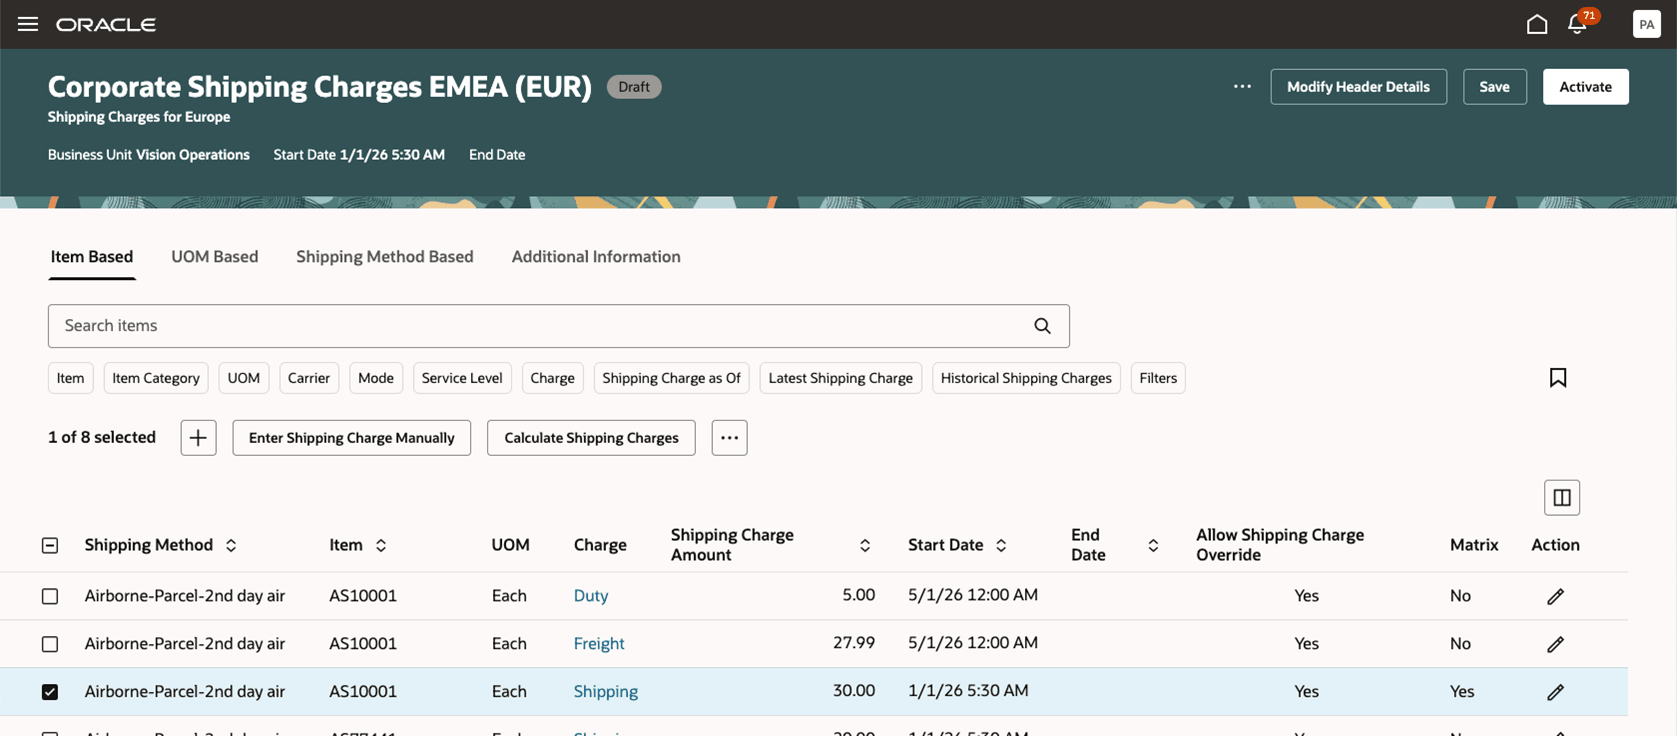
Task: Click the Draft status badge
Action: (x=634, y=87)
